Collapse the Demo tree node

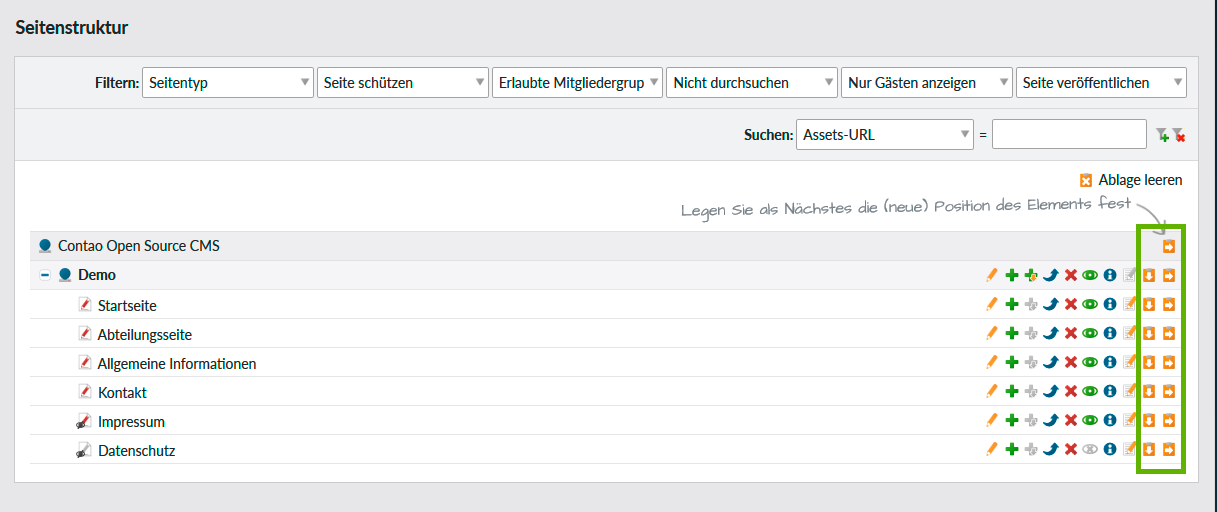pyautogui.click(x=45, y=275)
